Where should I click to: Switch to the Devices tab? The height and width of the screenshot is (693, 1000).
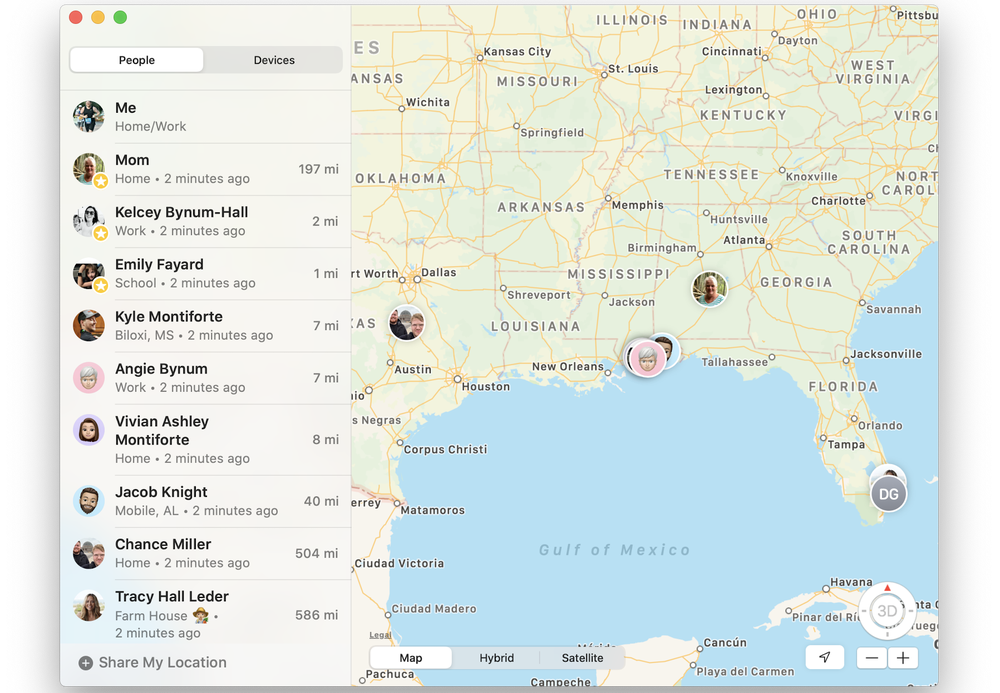point(274,60)
